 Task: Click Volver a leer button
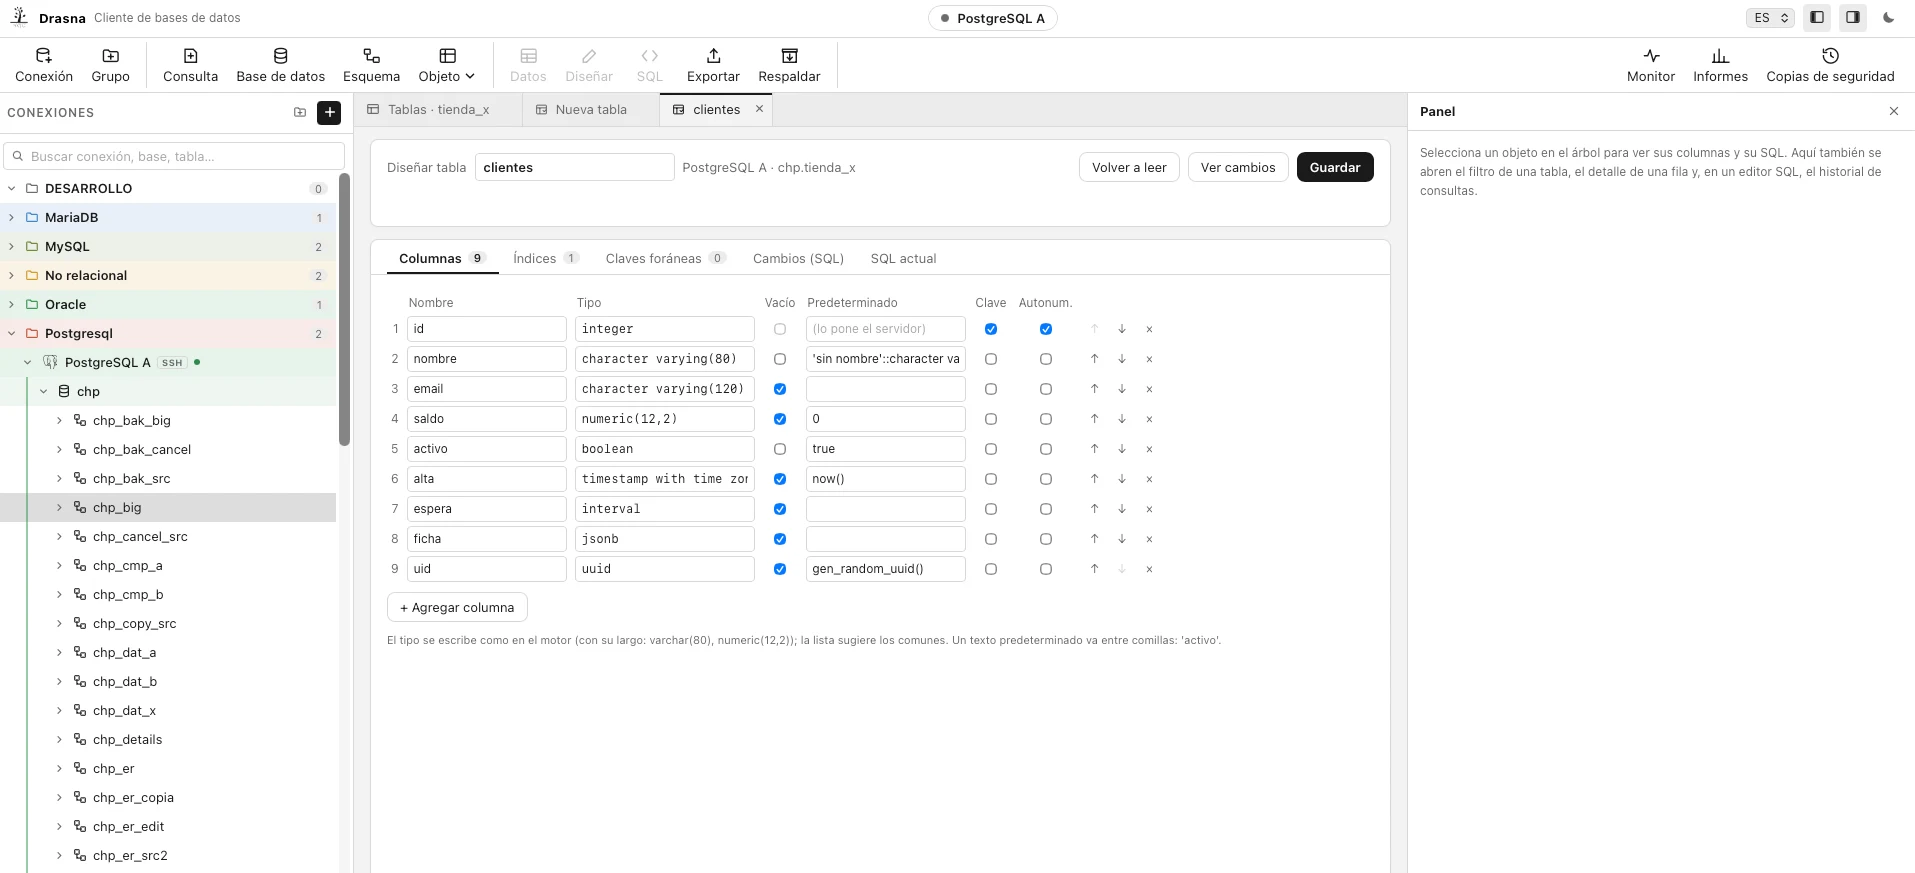pos(1129,167)
